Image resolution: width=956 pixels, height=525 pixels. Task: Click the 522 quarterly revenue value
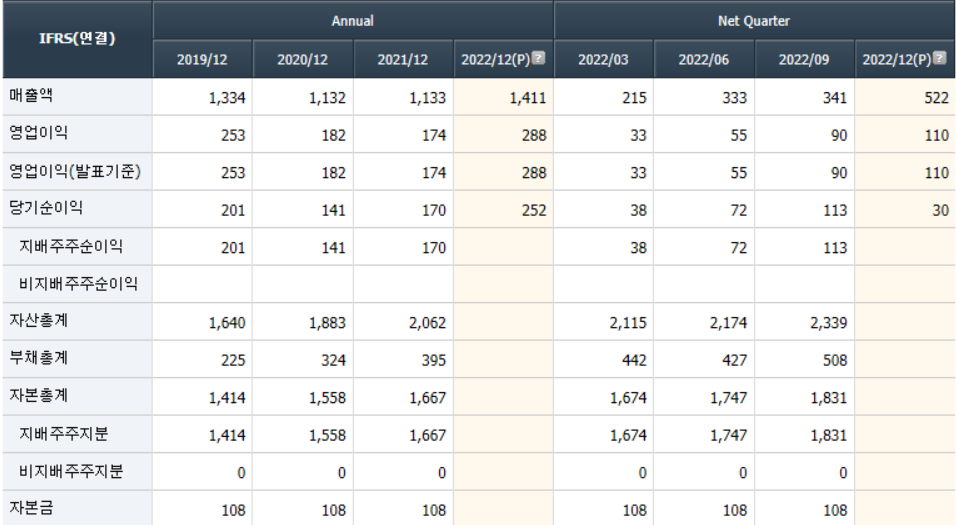tap(936, 98)
